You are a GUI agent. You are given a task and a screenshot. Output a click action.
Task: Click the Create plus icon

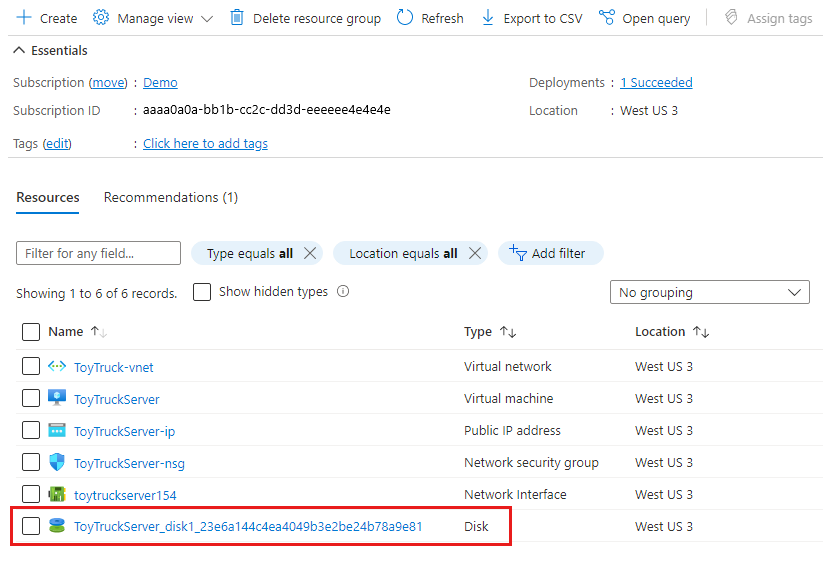click(24, 18)
